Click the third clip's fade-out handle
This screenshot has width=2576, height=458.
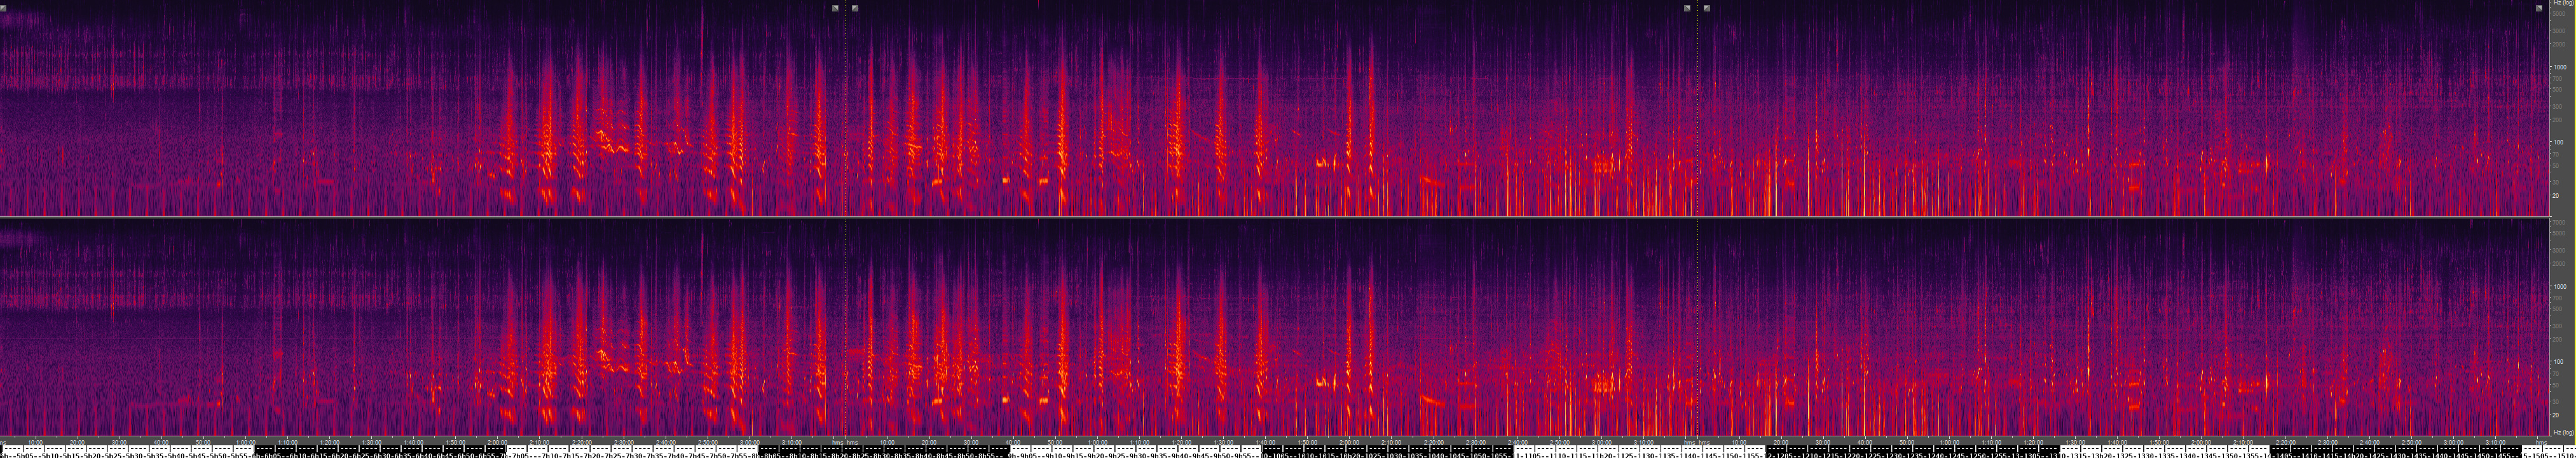(x=2539, y=8)
